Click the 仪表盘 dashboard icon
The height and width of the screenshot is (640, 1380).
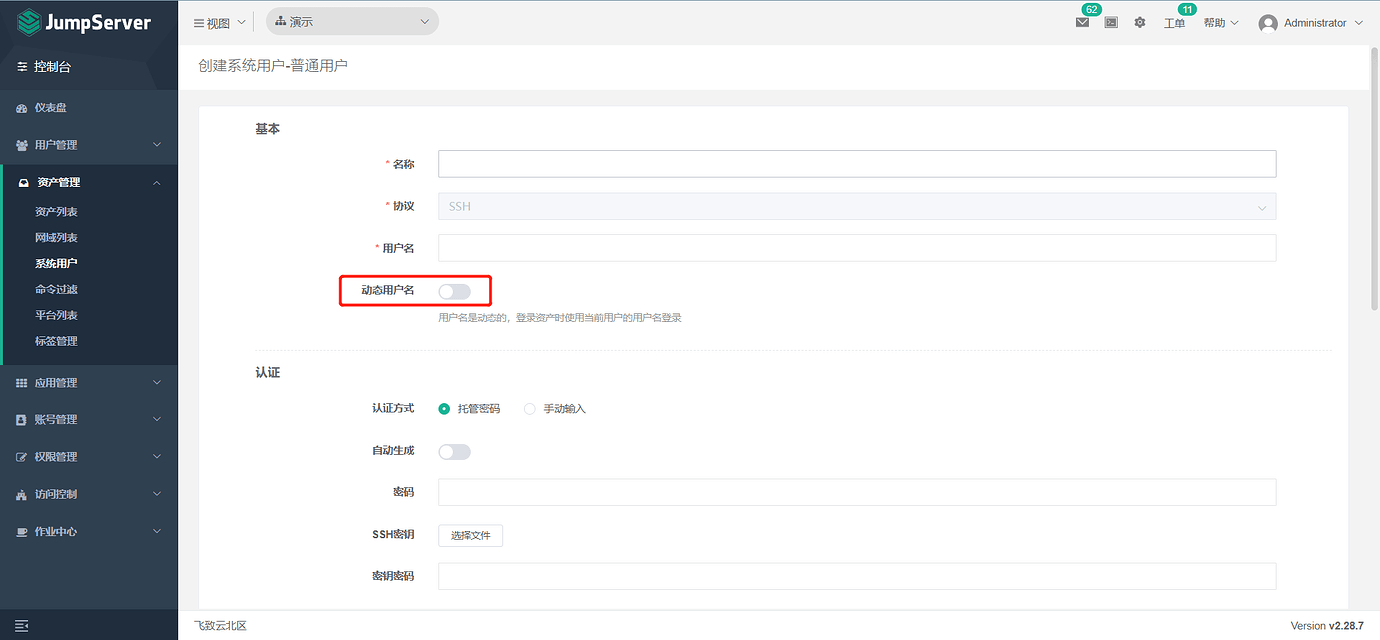22,108
